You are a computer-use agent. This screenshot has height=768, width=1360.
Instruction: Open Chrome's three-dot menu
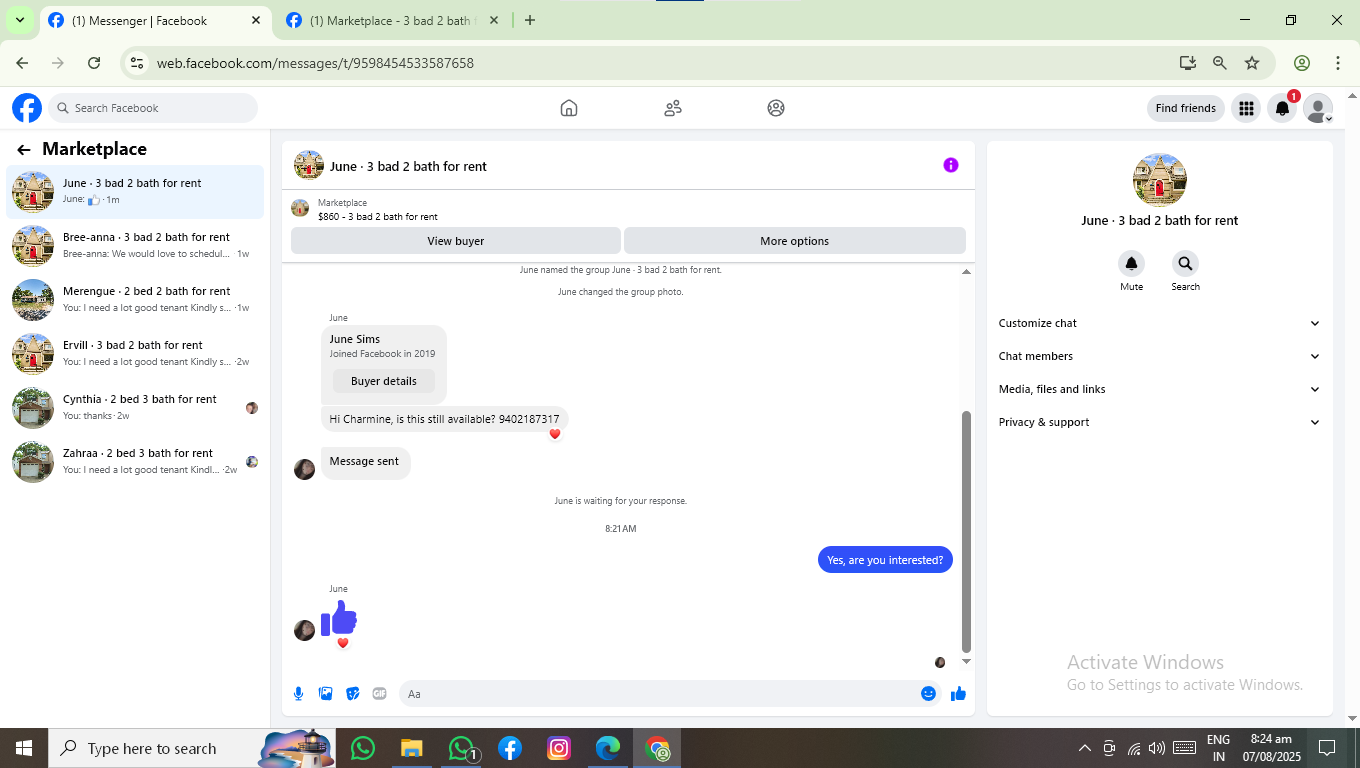tap(1338, 63)
